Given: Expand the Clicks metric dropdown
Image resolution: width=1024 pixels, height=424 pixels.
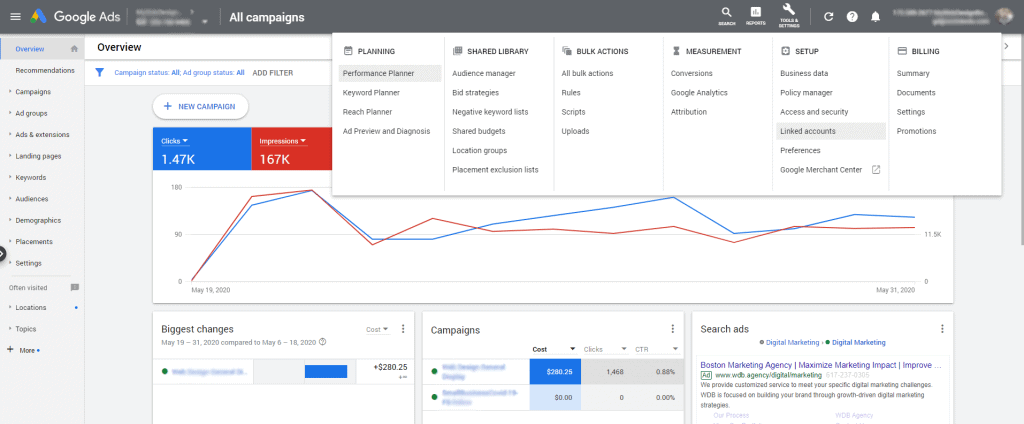Looking at the screenshot, I should tap(176, 141).
